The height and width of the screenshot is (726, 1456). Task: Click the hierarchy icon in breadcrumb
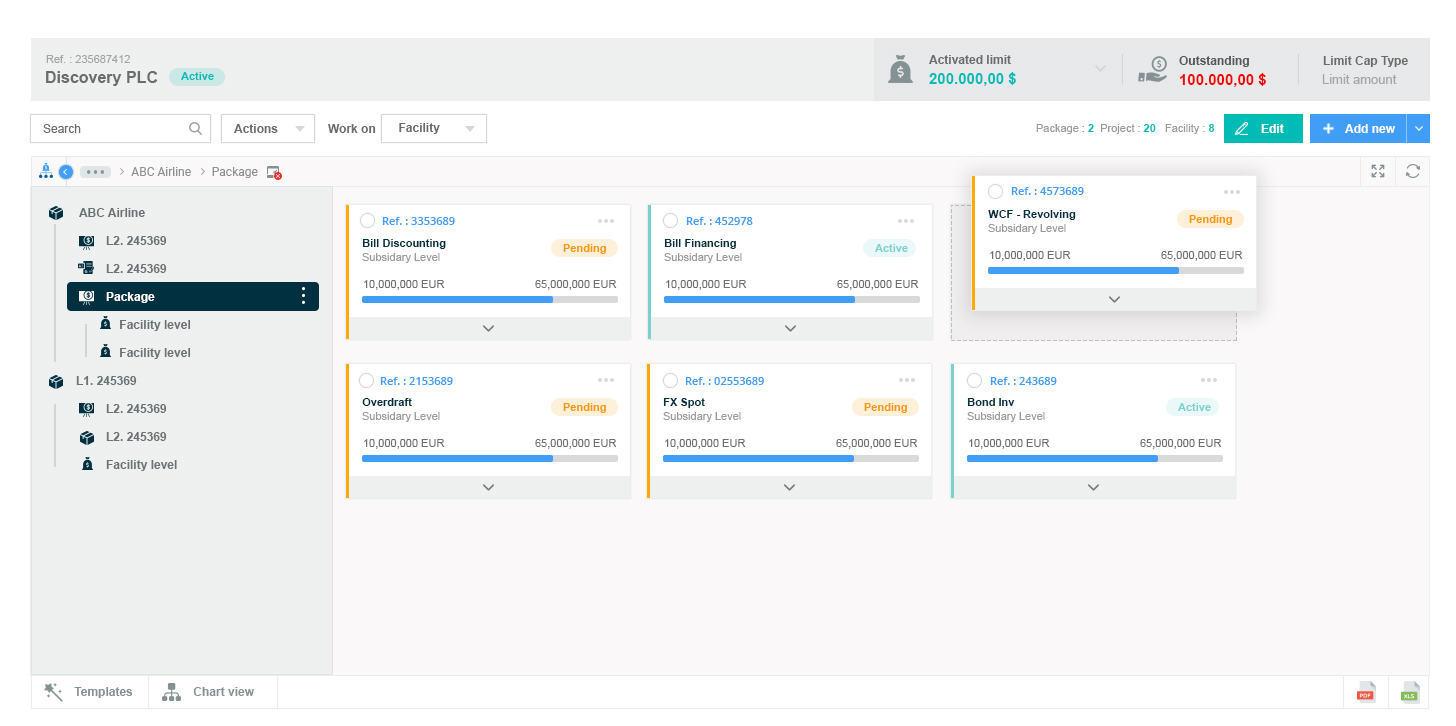click(x=45, y=171)
